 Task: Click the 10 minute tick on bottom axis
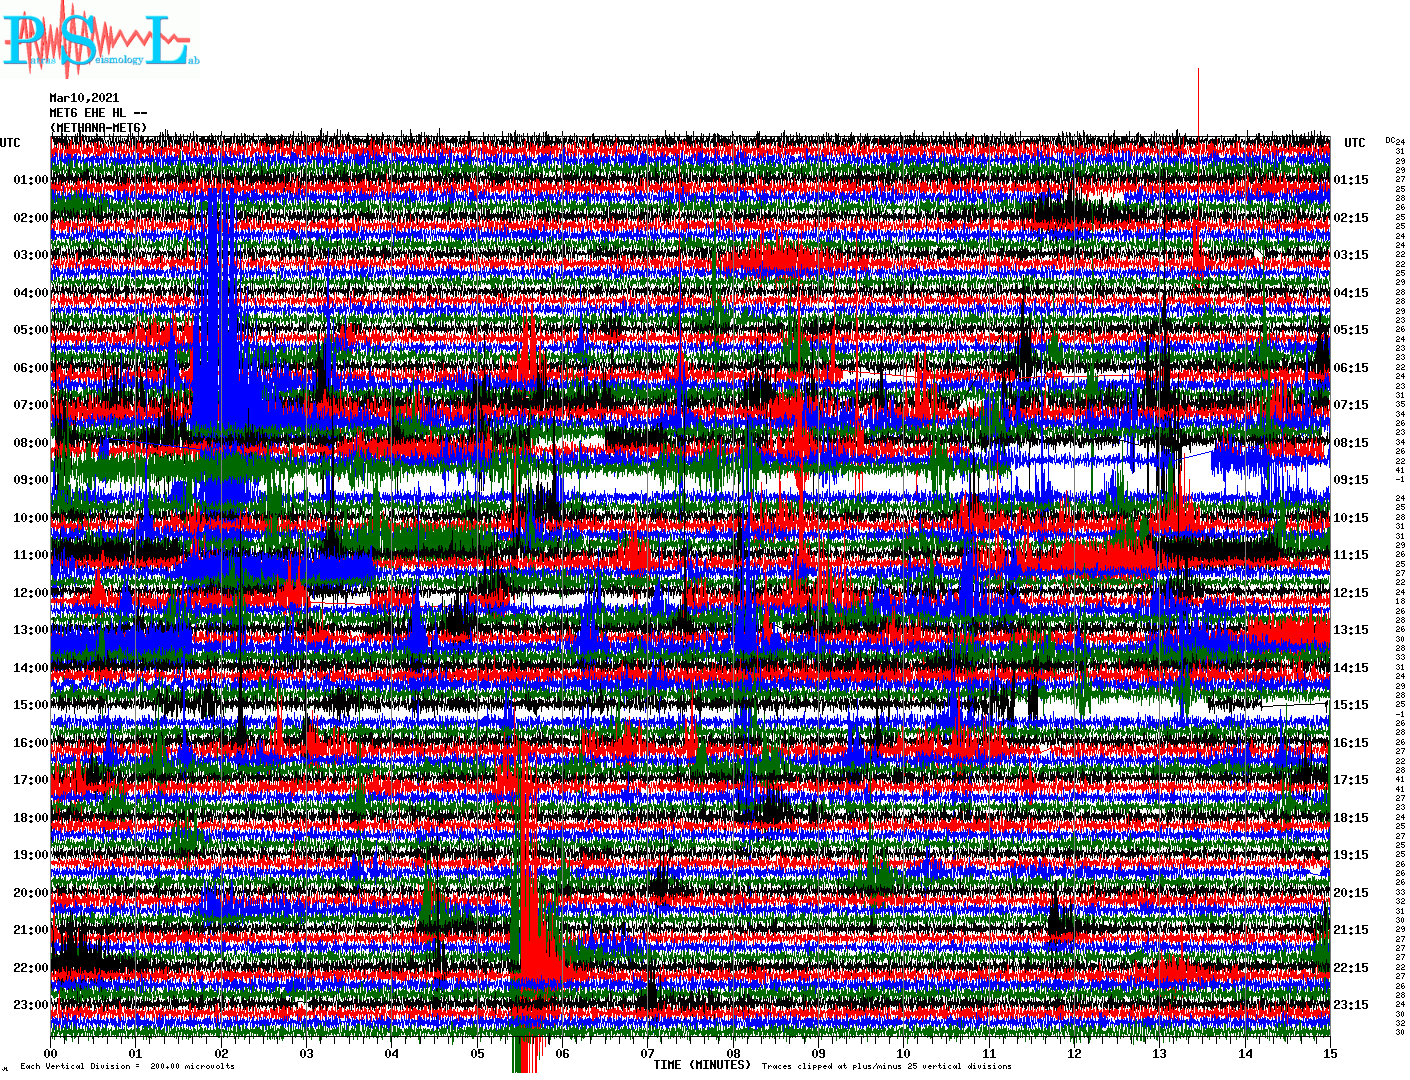(x=903, y=1054)
